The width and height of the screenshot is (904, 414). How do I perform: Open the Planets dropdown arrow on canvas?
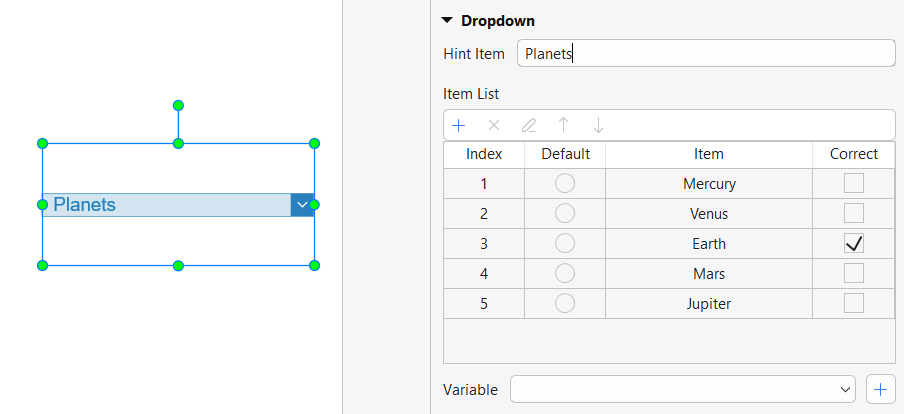(302, 205)
